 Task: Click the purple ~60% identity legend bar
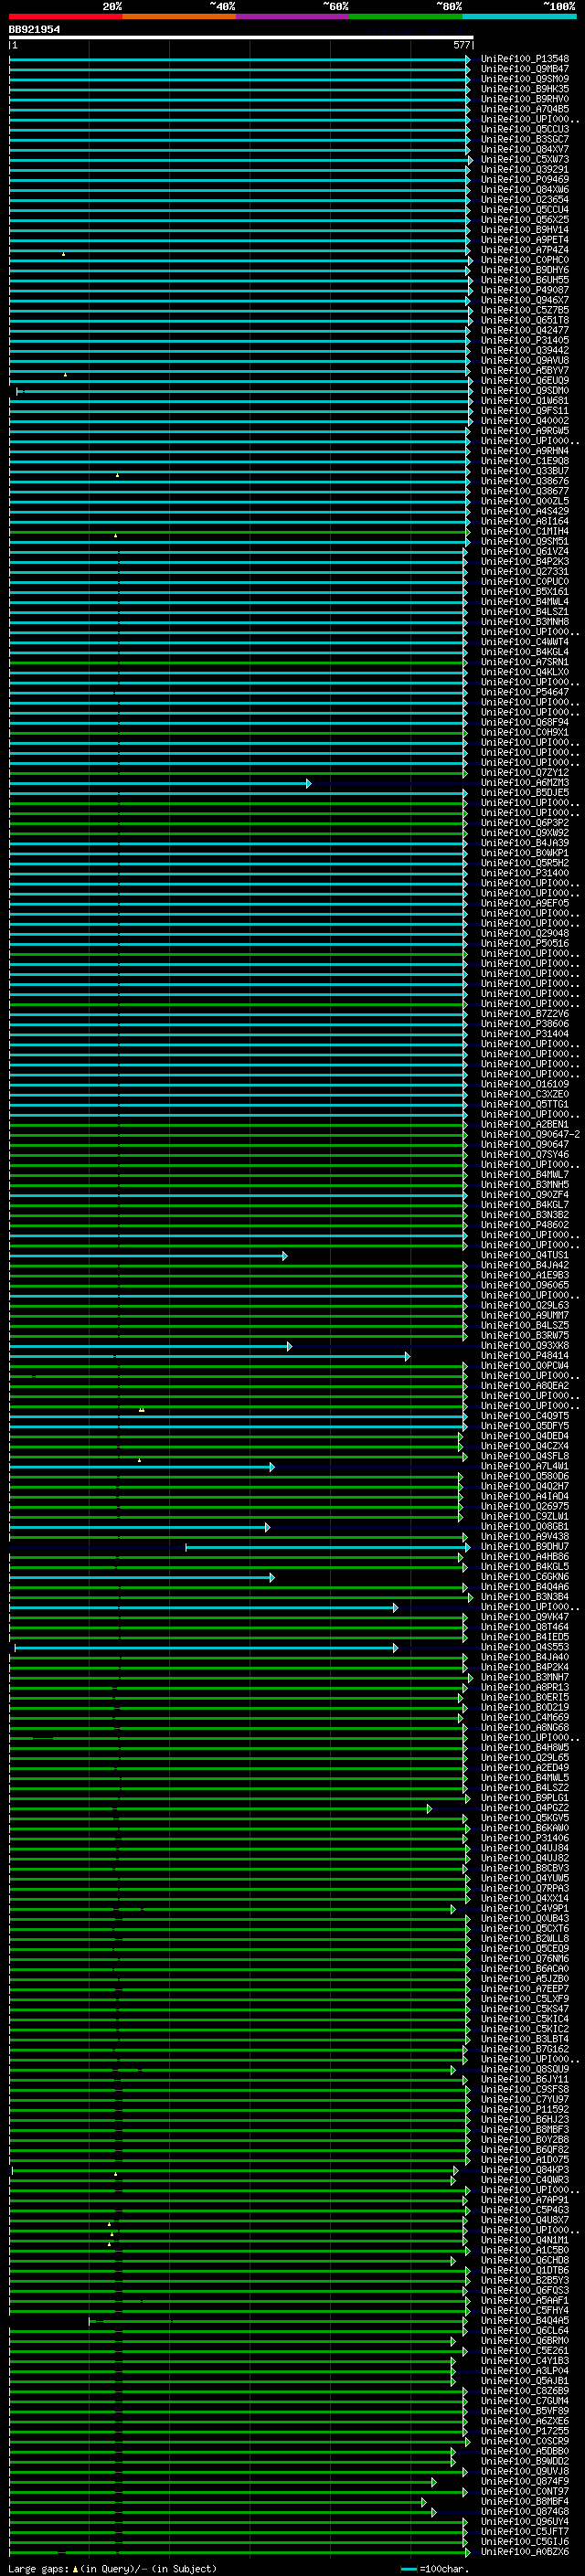[x=292, y=16]
